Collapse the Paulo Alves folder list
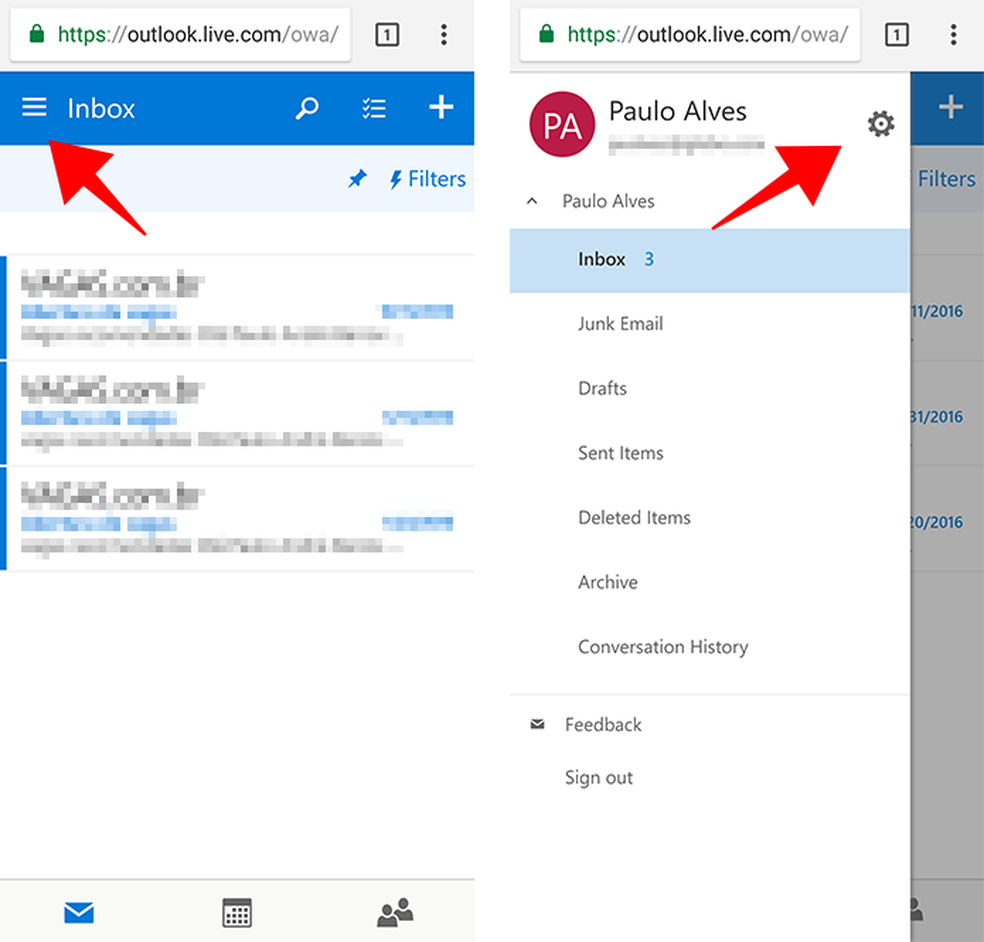984x942 pixels. point(532,201)
